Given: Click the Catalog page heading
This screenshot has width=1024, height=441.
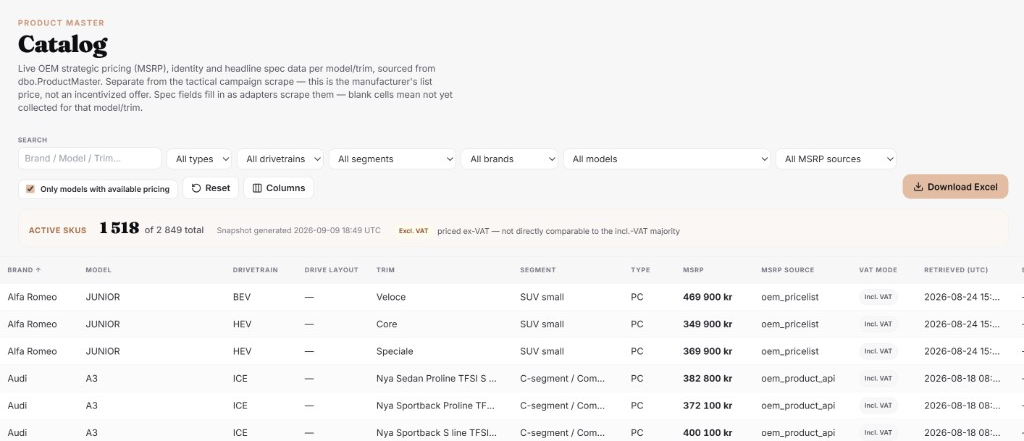Looking at the screenshot, I should click(63, 44).
